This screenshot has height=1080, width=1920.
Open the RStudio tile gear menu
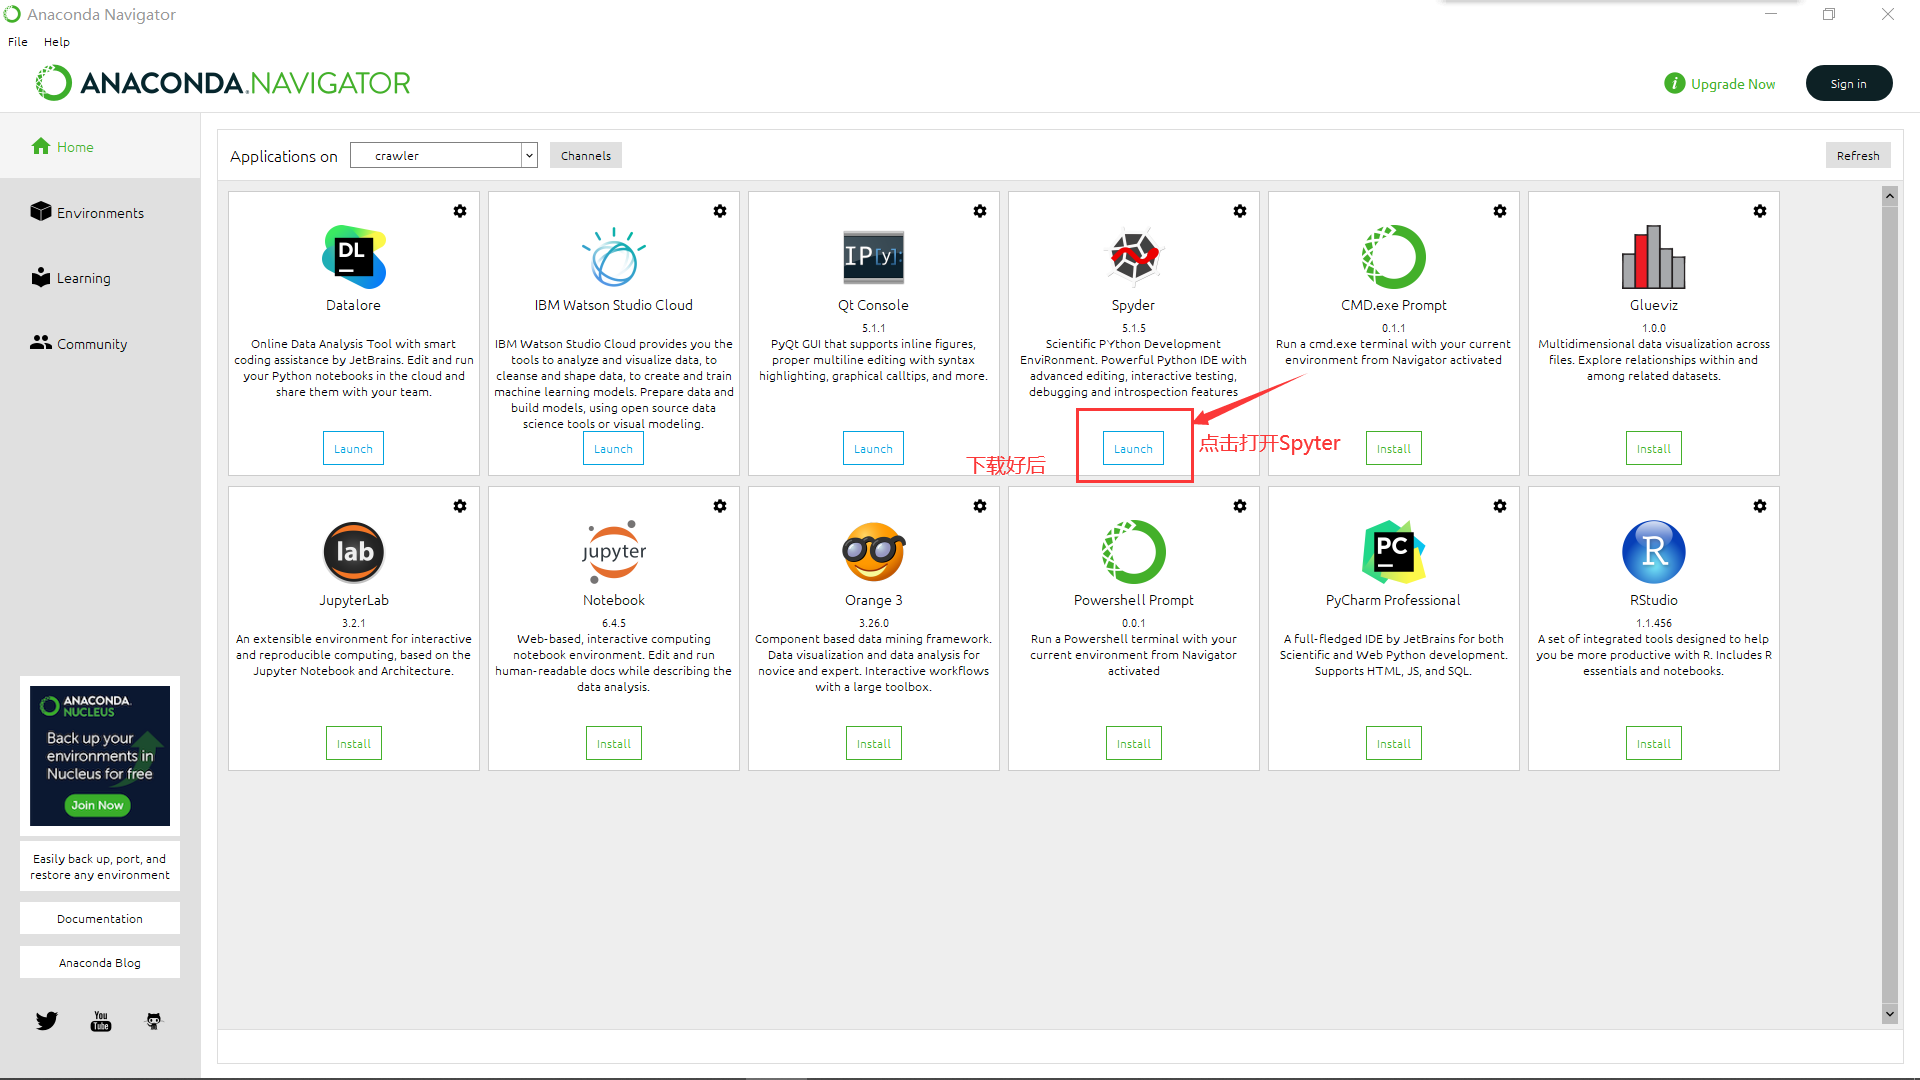pyautogui.click(x=1760, y=506)
